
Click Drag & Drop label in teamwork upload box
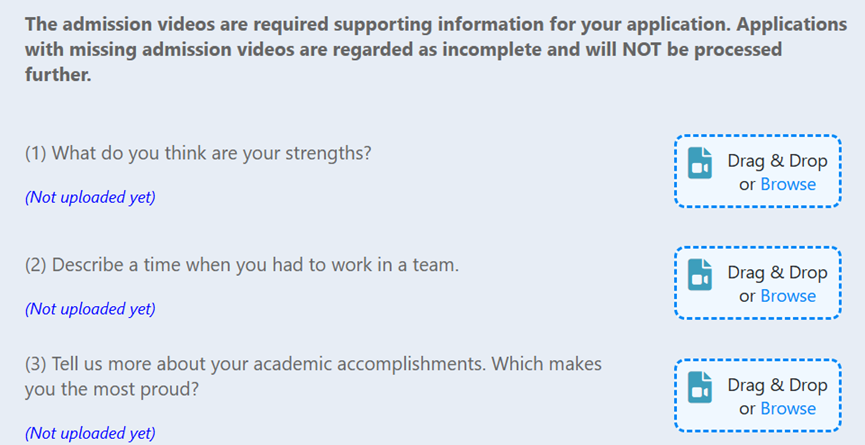click(777, 273)
